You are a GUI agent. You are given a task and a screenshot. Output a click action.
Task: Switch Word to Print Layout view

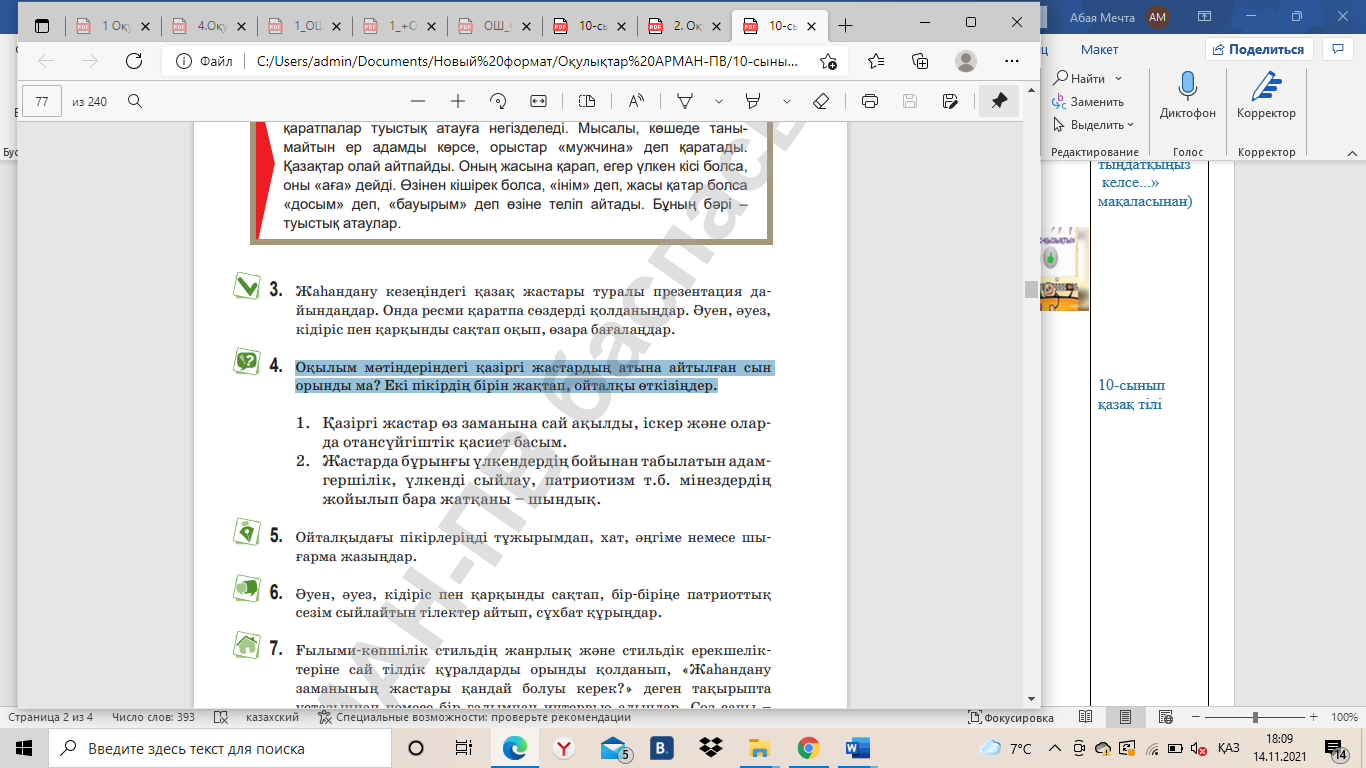tap(1125, 717)
